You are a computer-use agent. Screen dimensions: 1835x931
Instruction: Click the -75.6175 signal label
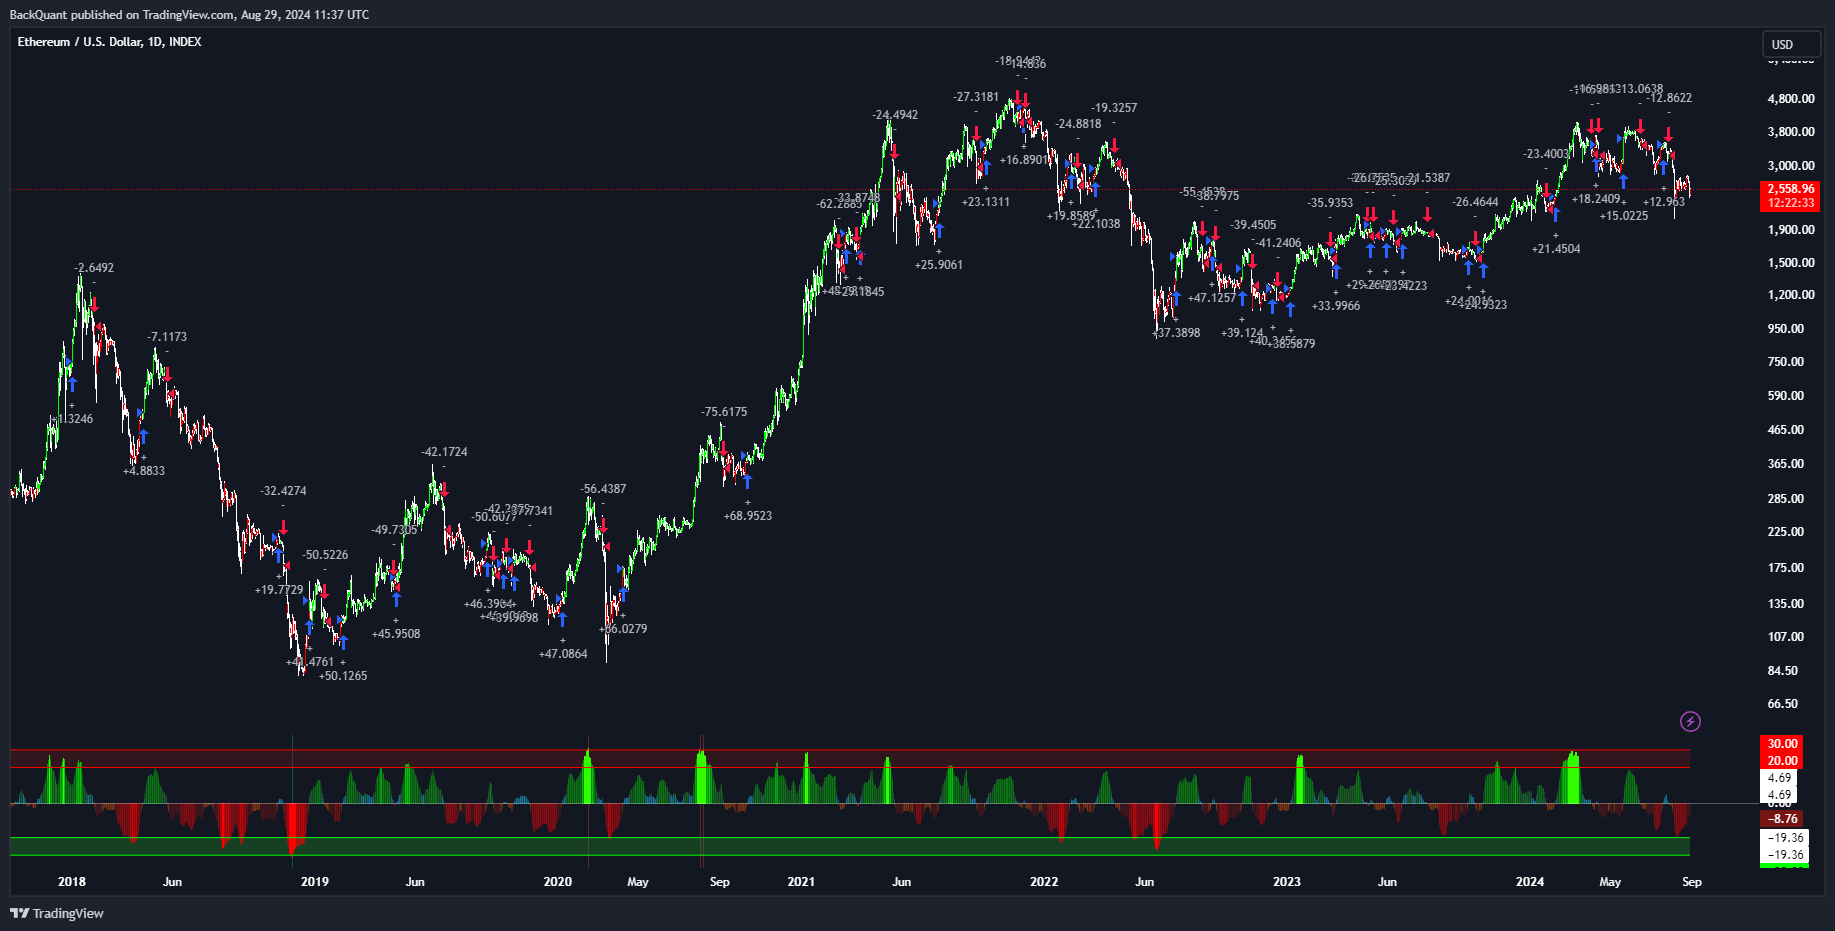tap(725, 412)
